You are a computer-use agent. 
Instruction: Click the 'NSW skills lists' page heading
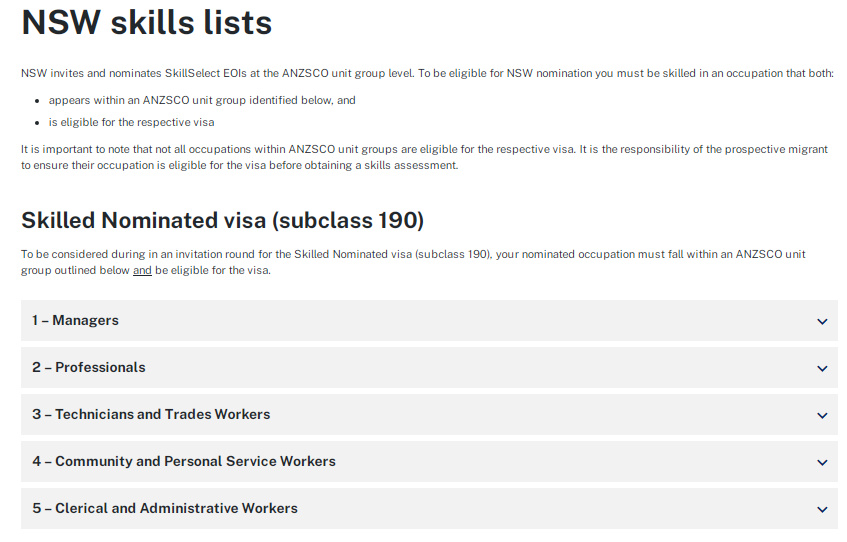coord(147,22)
